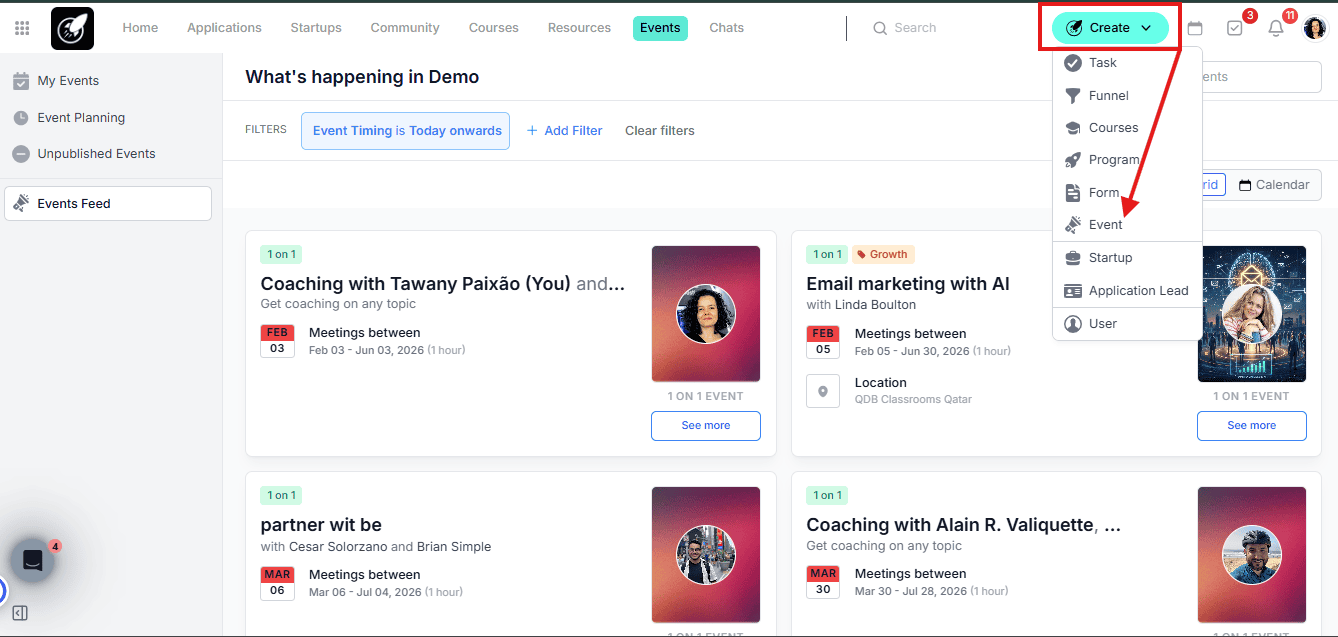The width and height of the screenshot is (1338, 637).
Task: Click the Events Feed megaphone icon
Action: (x=21, y=203)
